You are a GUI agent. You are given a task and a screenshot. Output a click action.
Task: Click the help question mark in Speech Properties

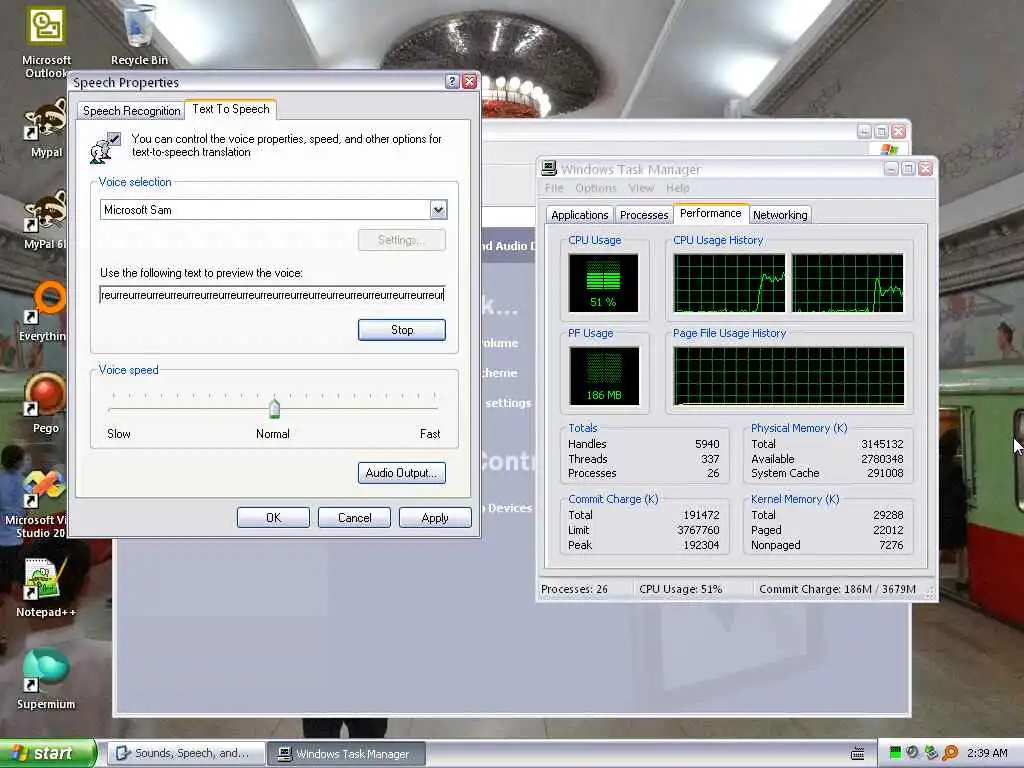pyautogui.click(x=452, y=82)
